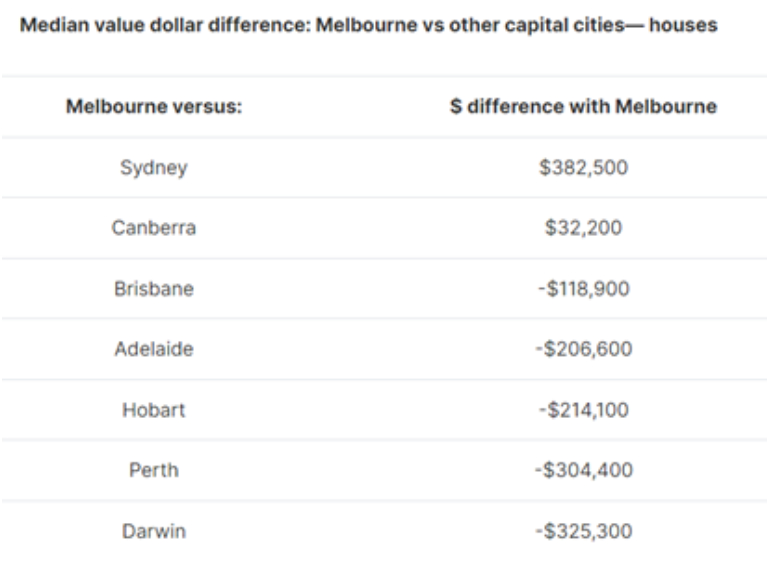This screenshot has width=767, height=563.
Task: Select the Adelaide city name cell
Action: tap(154, 349)
